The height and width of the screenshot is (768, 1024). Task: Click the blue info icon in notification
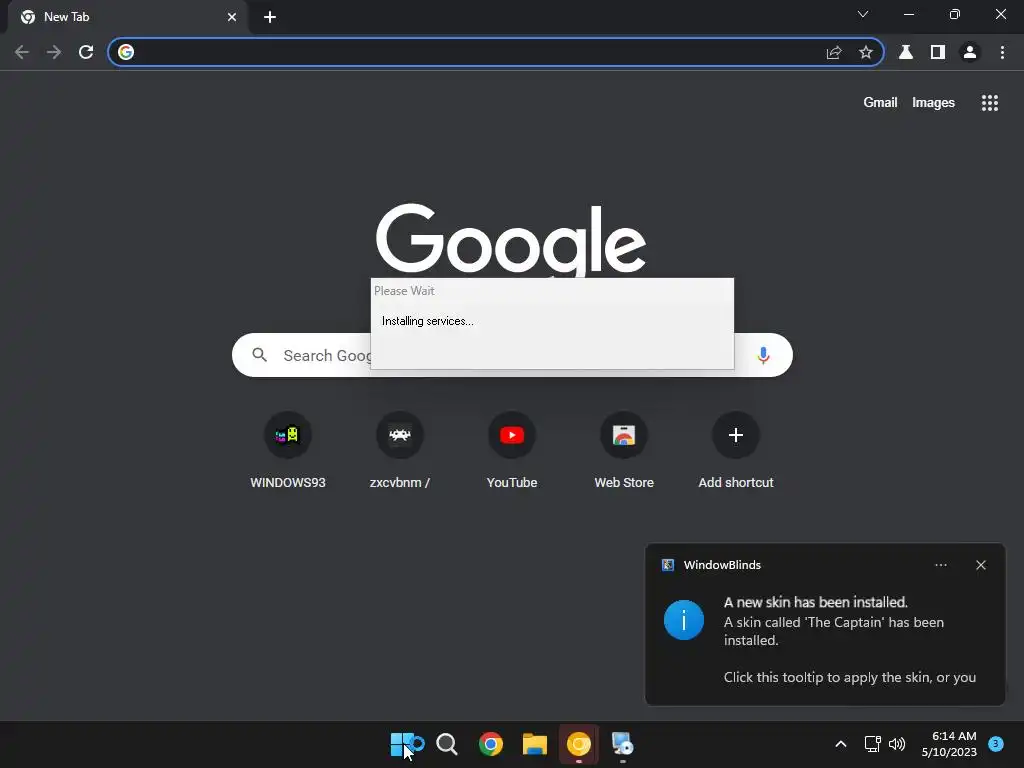click(x=684, y=620)
